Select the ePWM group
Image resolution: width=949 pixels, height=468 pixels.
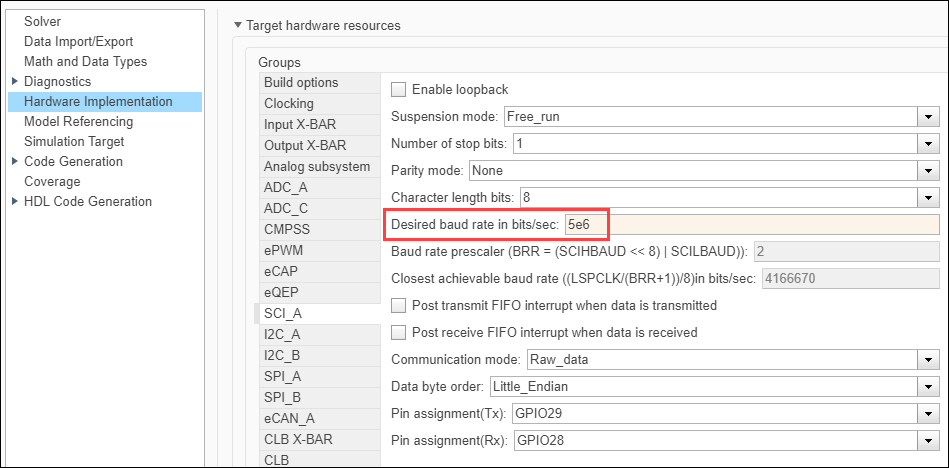pyautogui.click(x=285, y=250)
